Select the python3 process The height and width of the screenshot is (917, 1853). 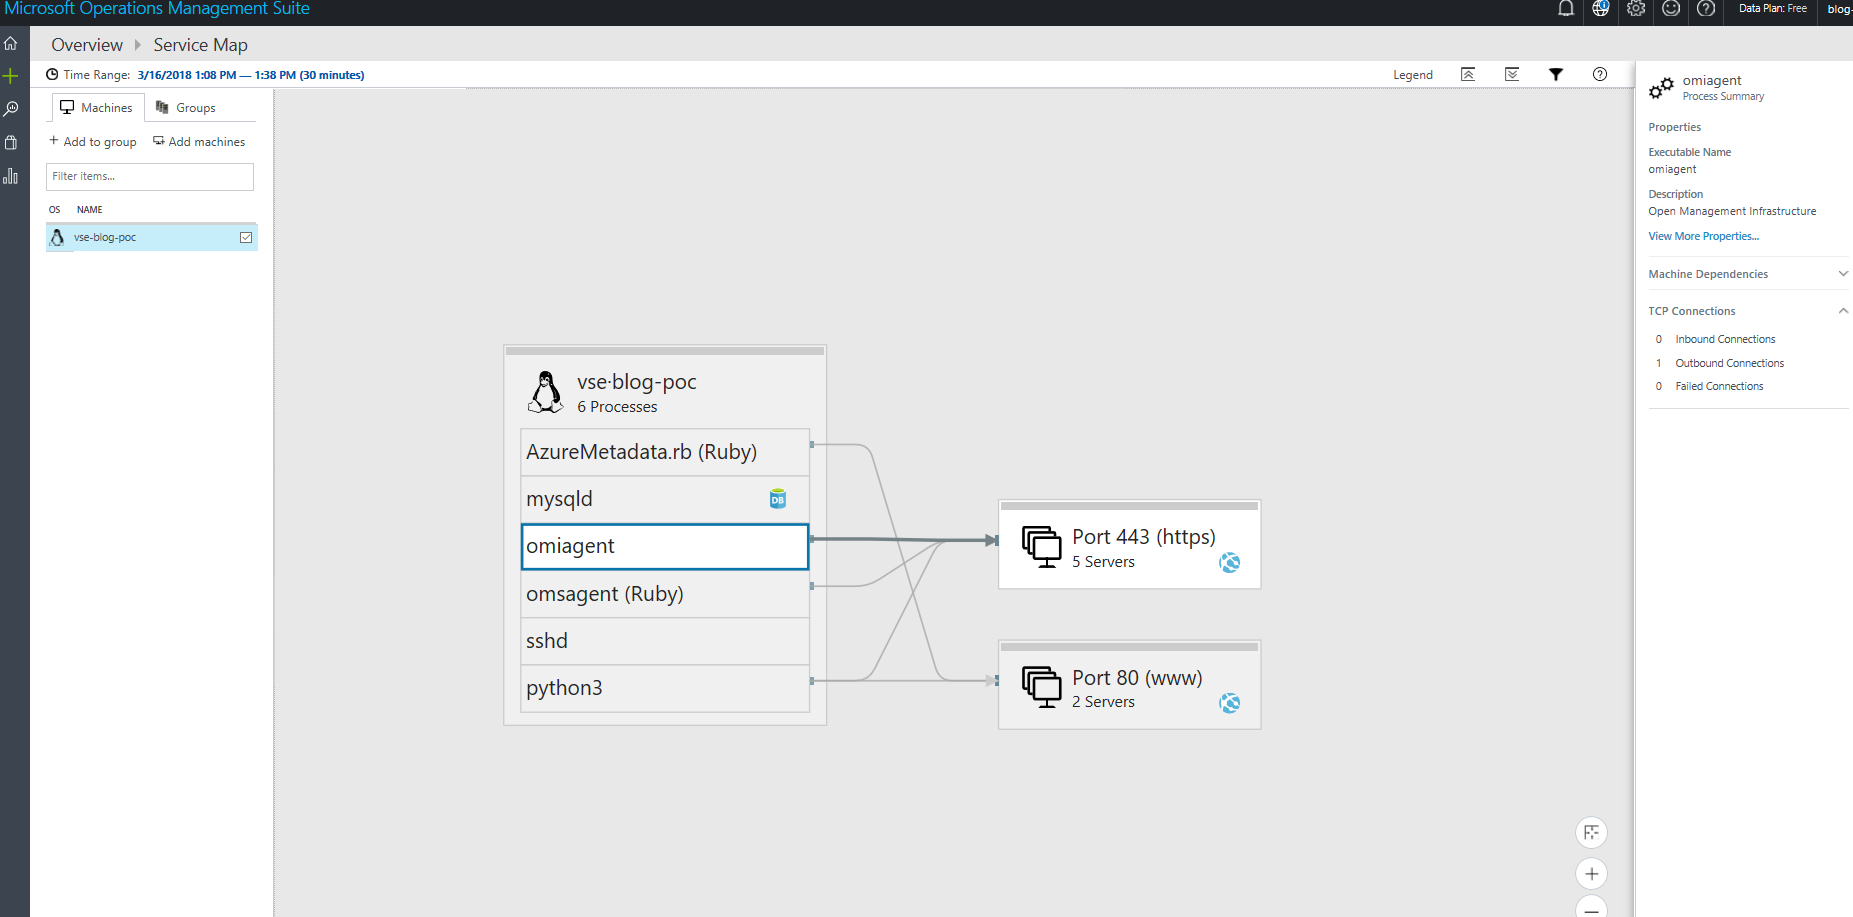pyautogui.click(x=665, y=688)
